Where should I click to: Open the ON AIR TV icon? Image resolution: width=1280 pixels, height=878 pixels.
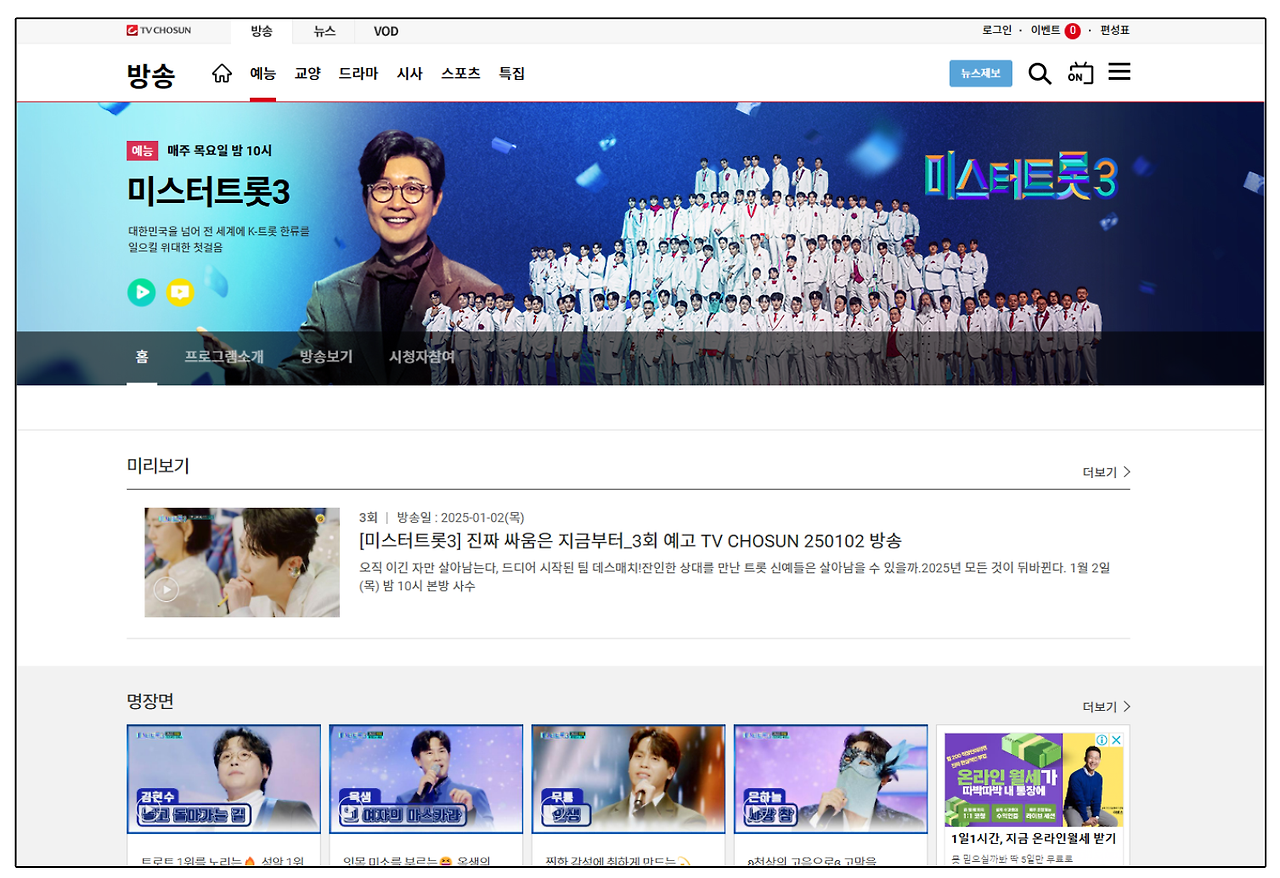tap(1080, 73)
